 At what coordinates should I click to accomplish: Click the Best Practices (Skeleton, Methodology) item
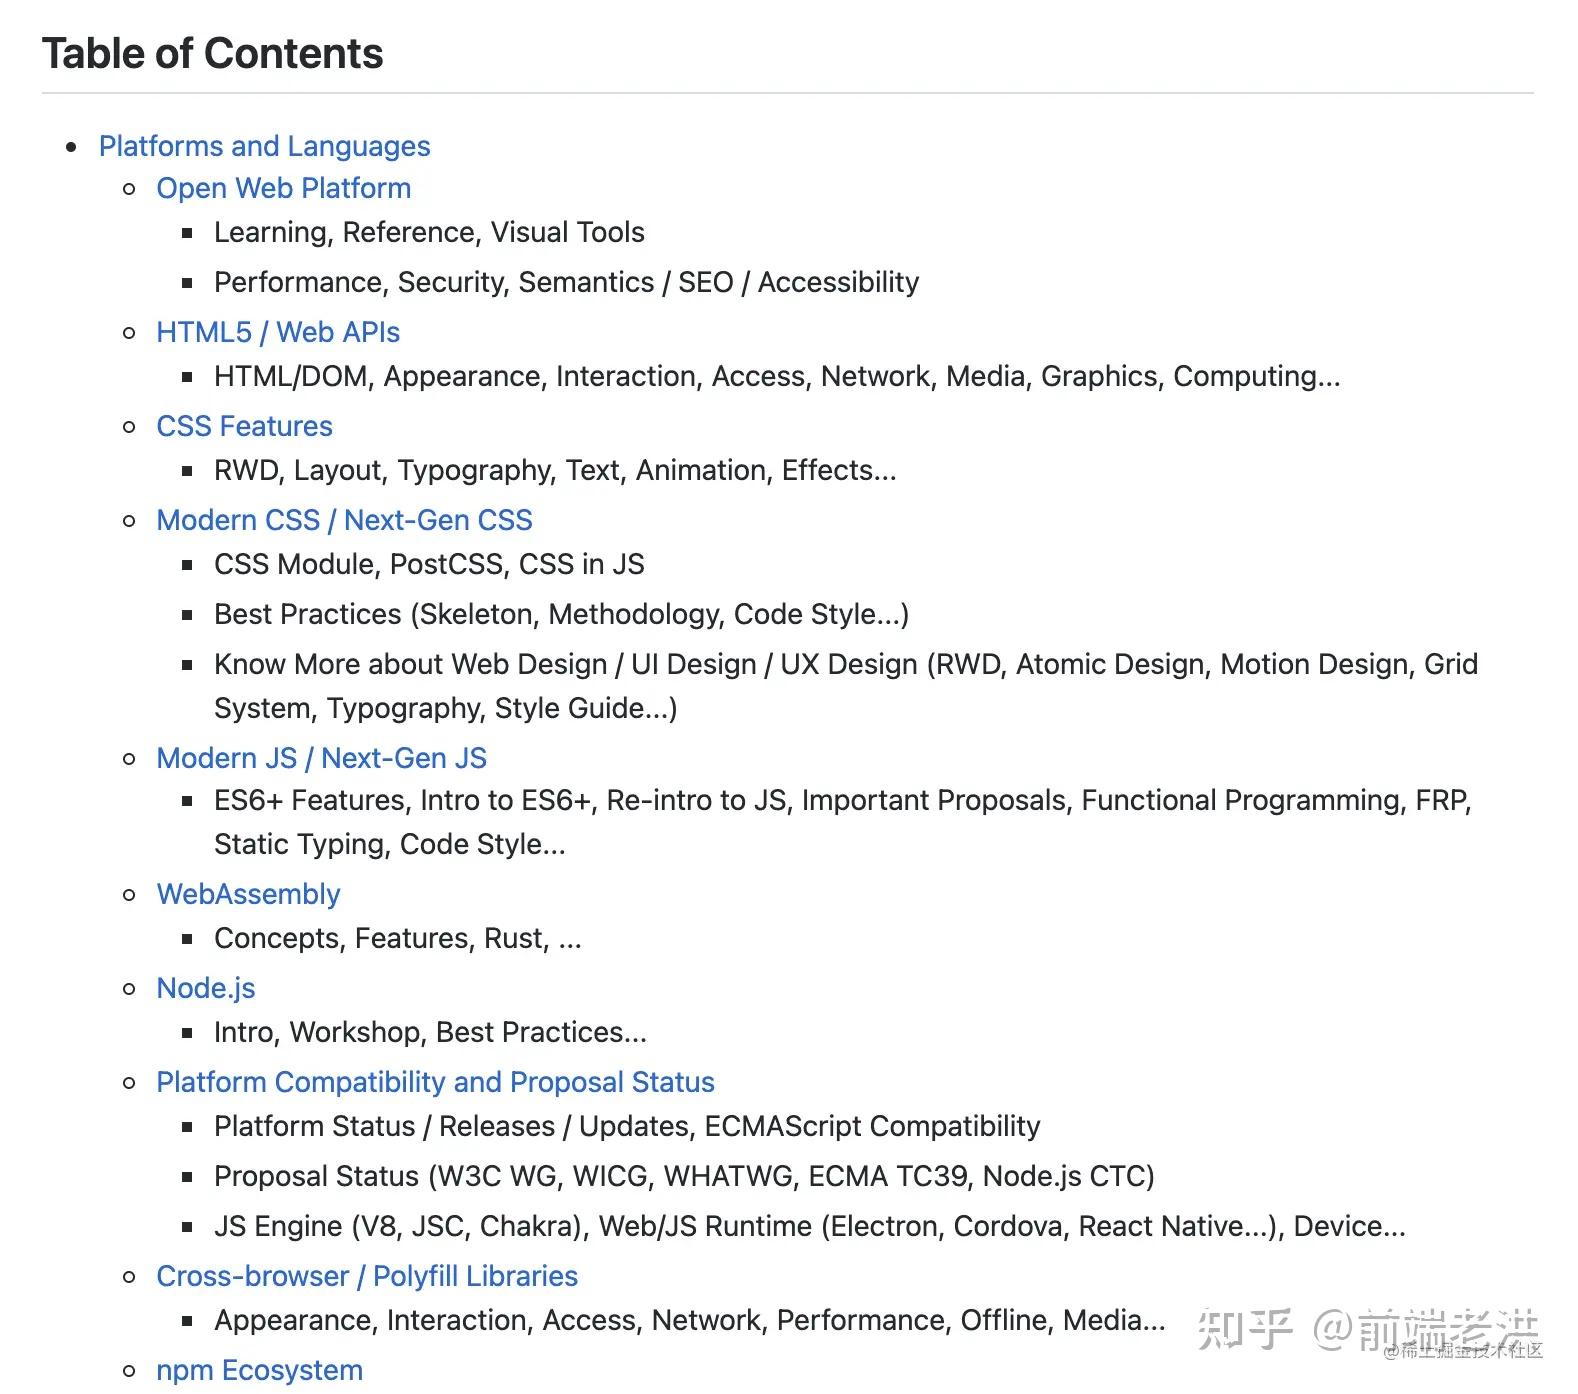click(x=561, y=614)
